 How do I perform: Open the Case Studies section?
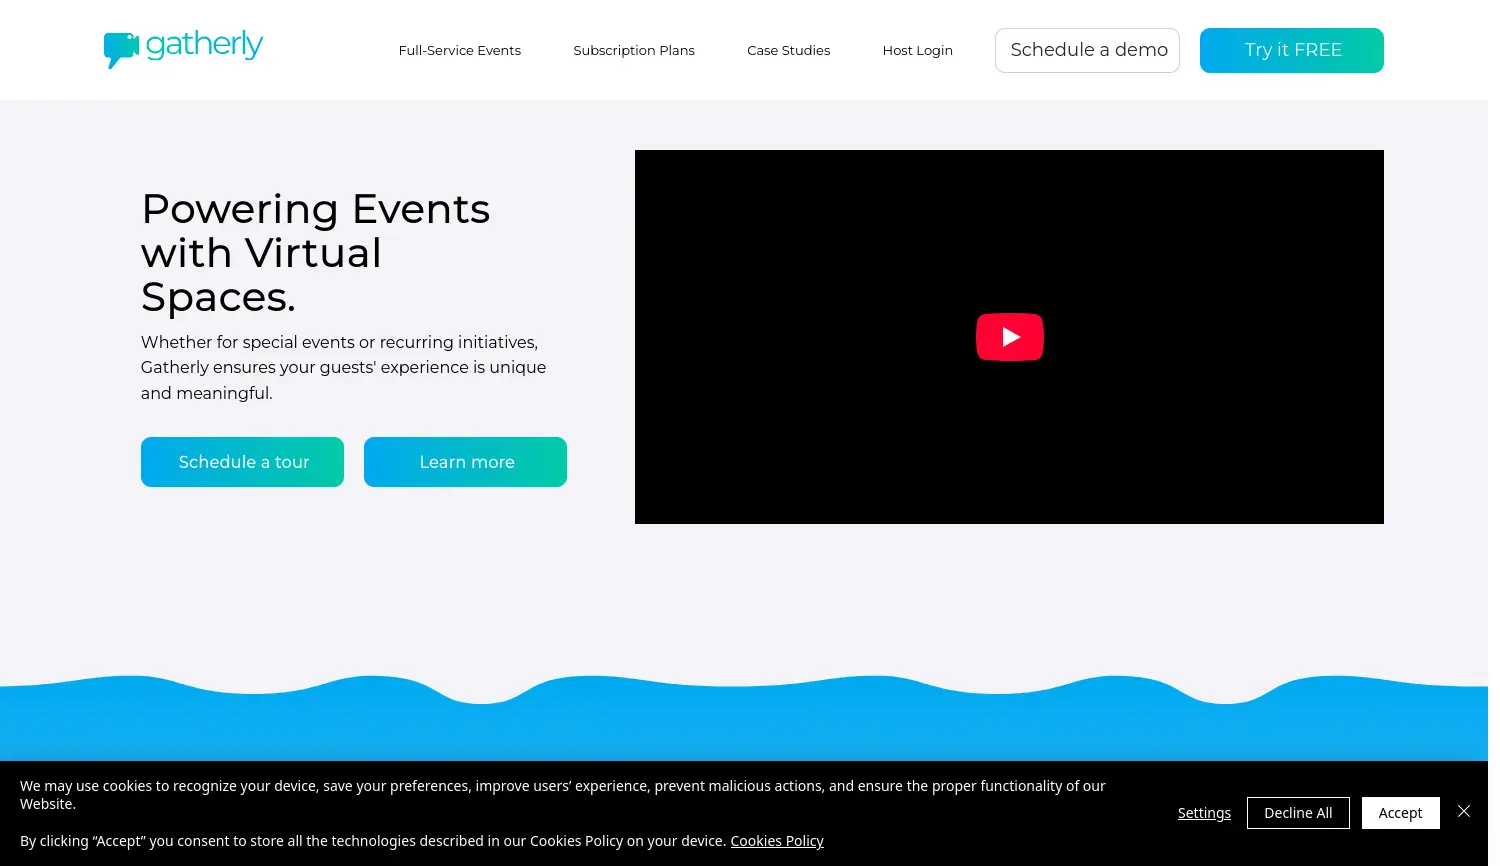coord(788,50)
